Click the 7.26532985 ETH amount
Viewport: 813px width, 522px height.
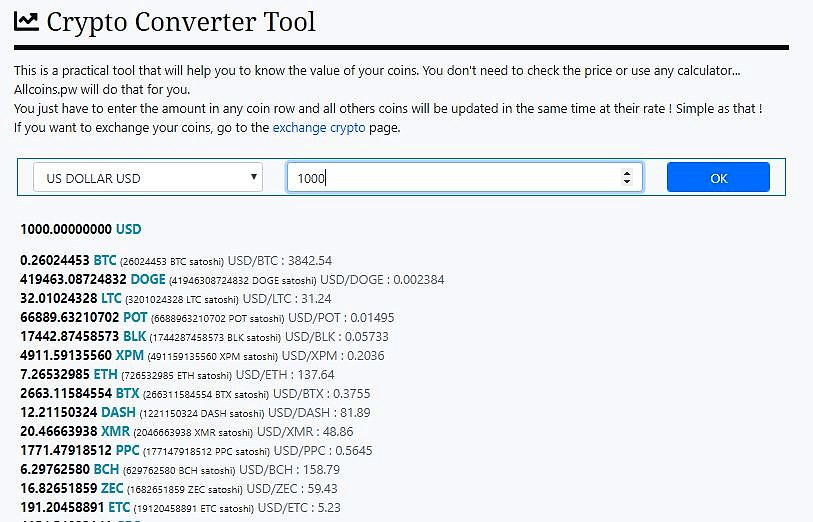(x=55, y=374)
